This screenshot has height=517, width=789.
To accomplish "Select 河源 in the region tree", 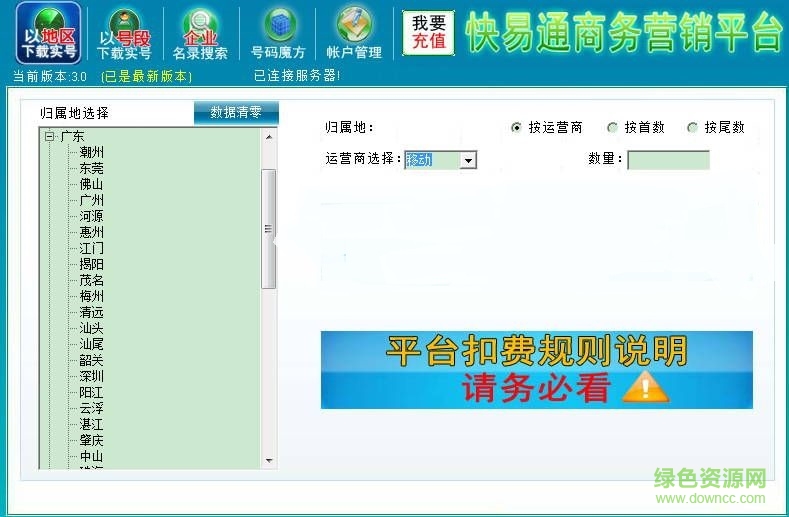I will pyautogui.click(x=92, y=216).
